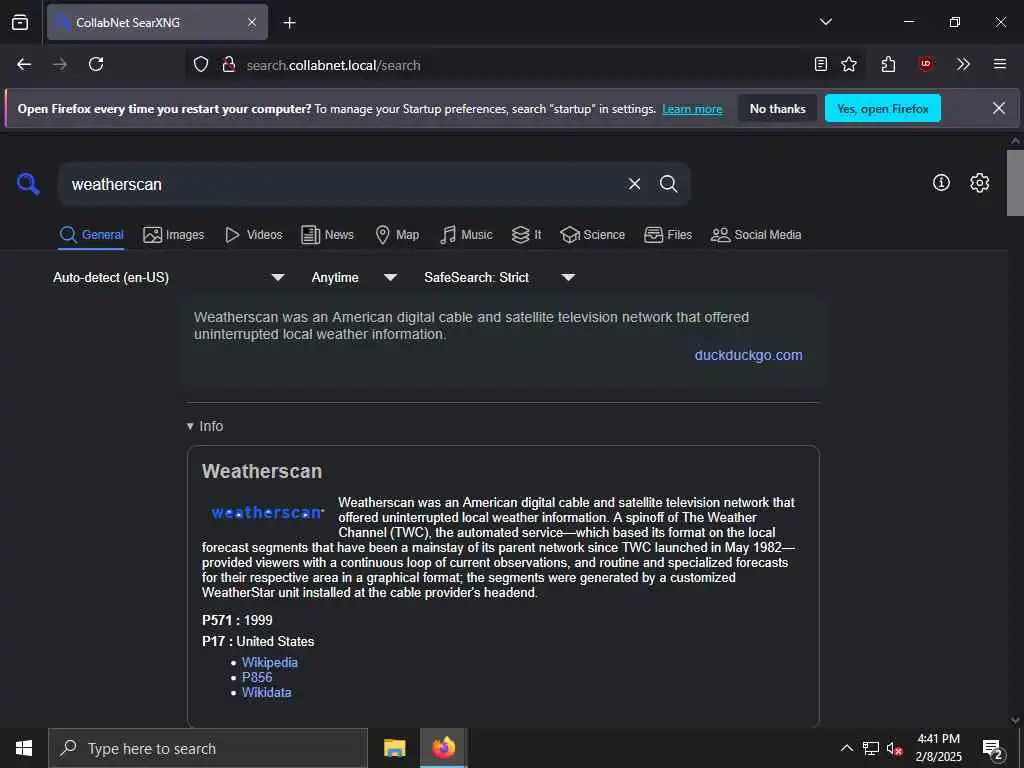Viewport: 1024px width, 768px height.
Task: View site security lock info
Action: (229, 65)
